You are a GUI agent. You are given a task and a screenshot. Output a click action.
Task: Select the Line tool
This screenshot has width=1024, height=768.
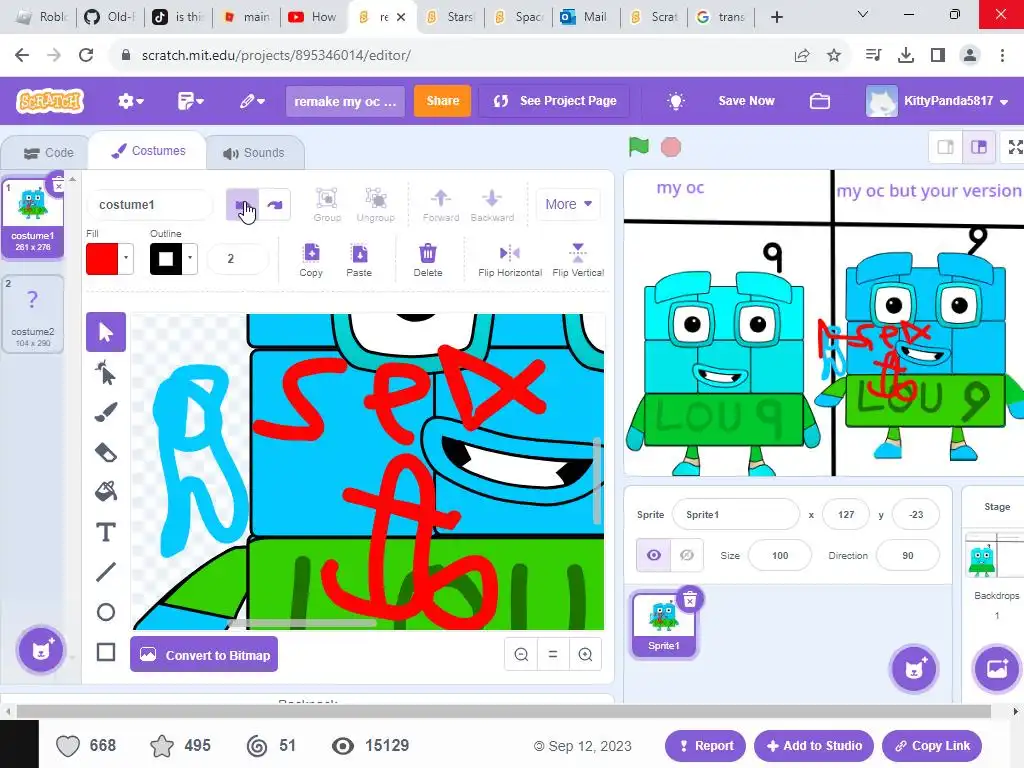[106, 572]
